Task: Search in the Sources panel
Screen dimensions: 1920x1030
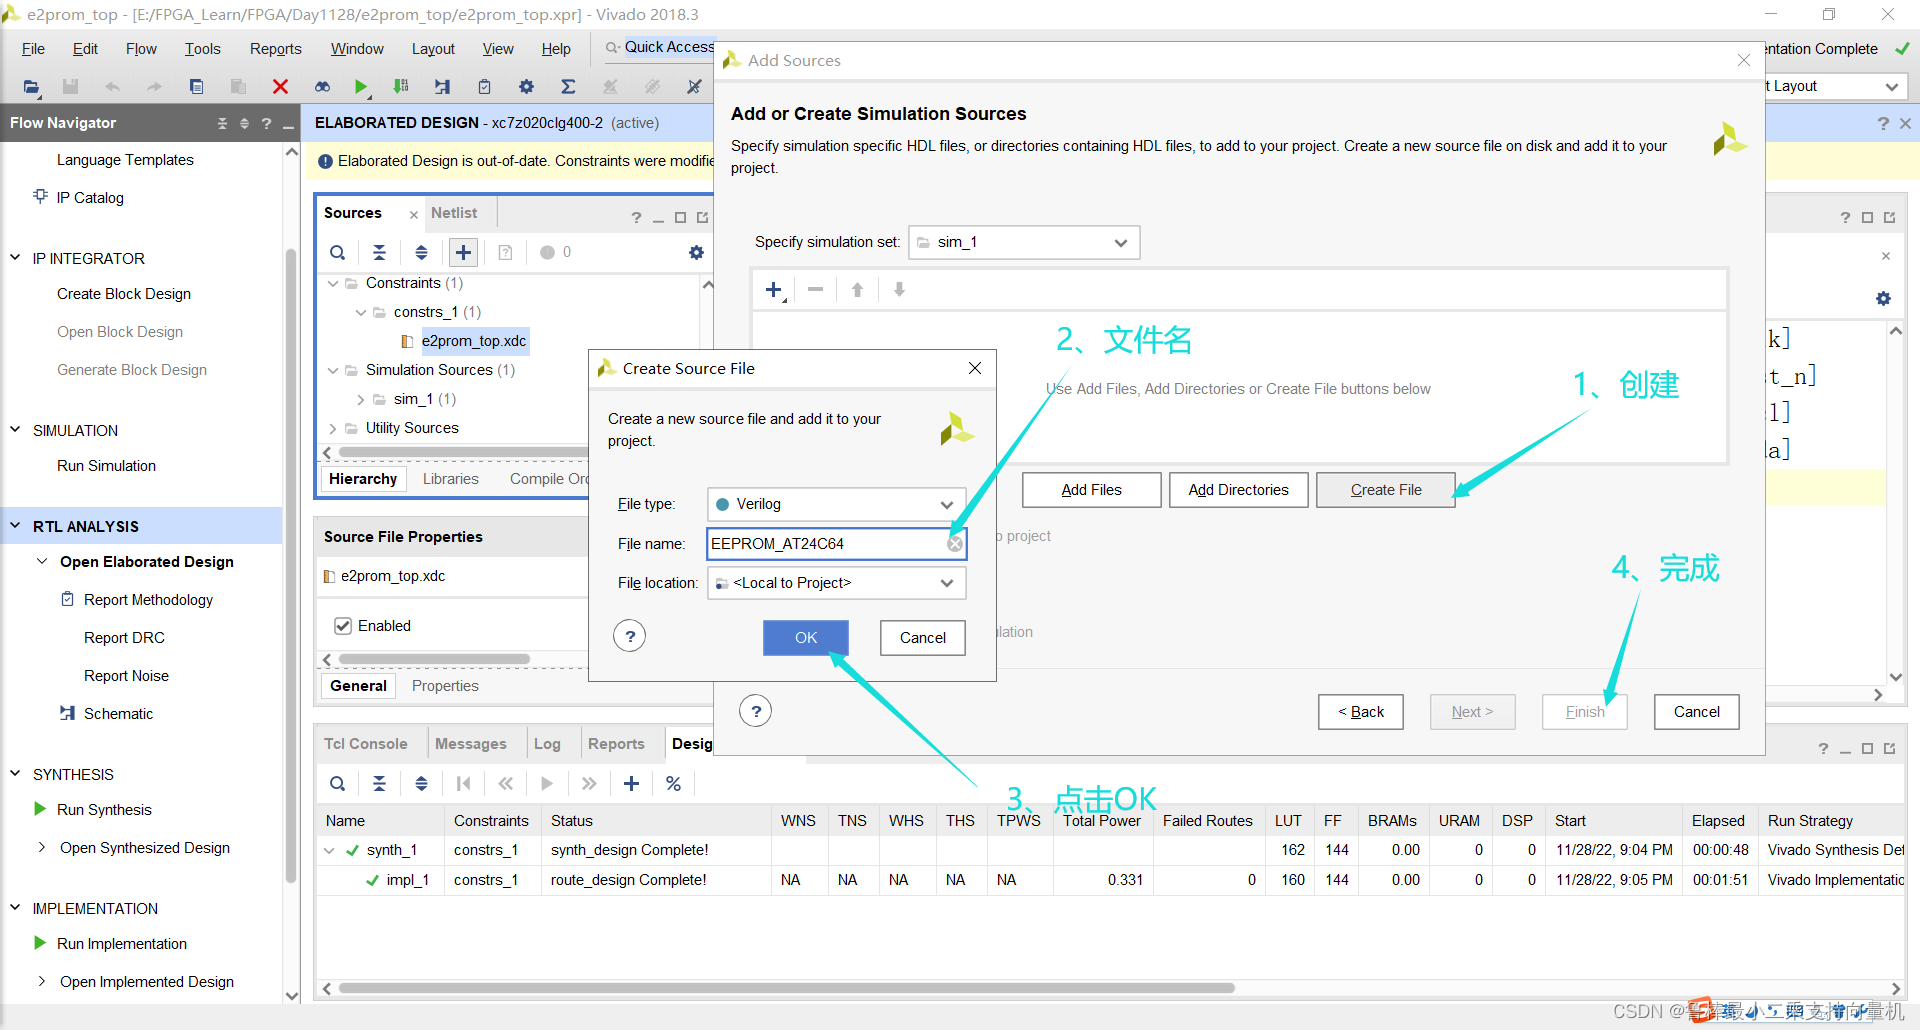Action: pos(338,252)
